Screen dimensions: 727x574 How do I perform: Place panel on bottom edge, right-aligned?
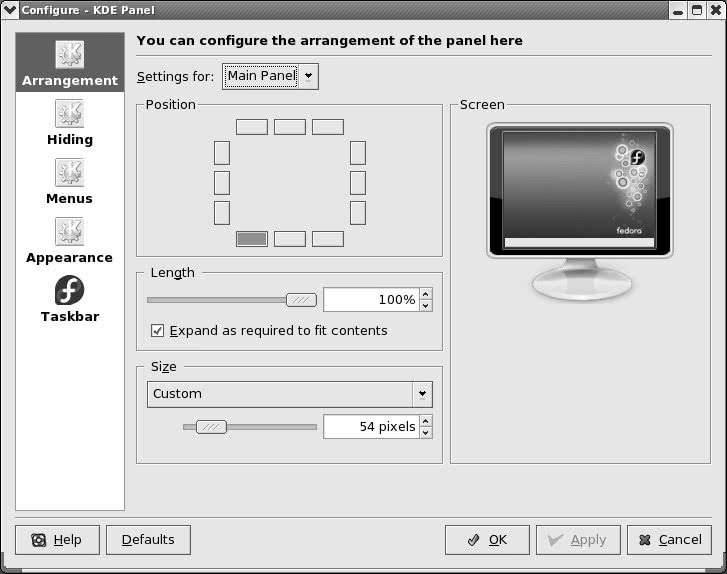tap(328, 239)
